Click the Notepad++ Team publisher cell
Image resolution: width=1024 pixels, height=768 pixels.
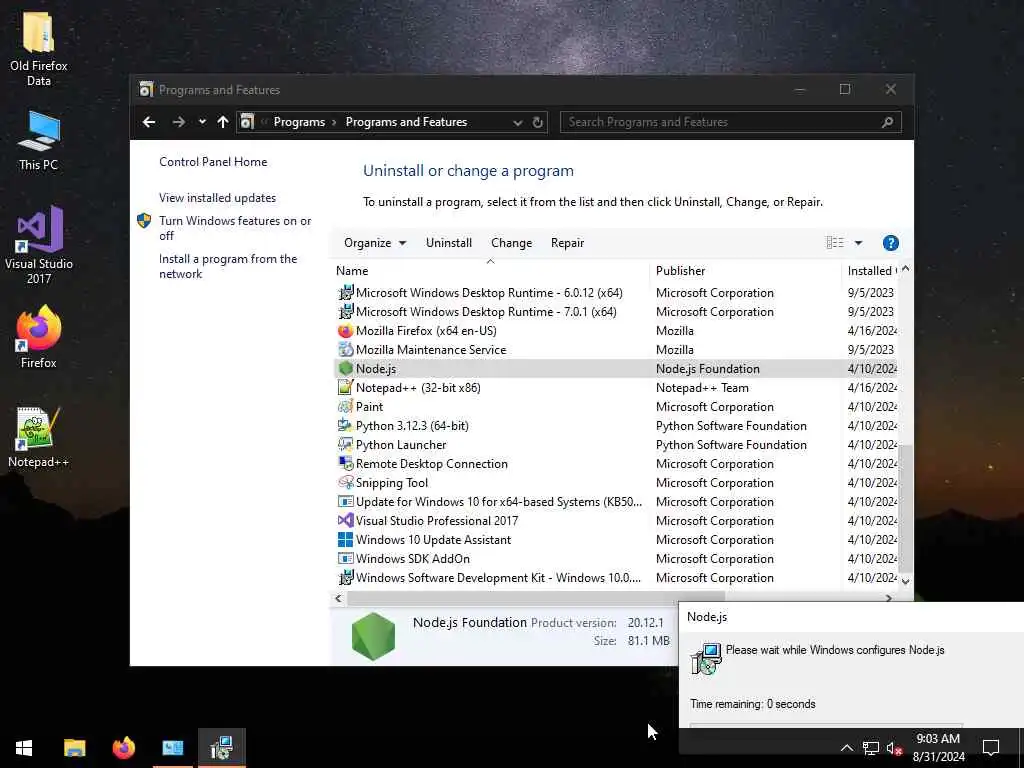pyautogui.click(x=702, y=387)
